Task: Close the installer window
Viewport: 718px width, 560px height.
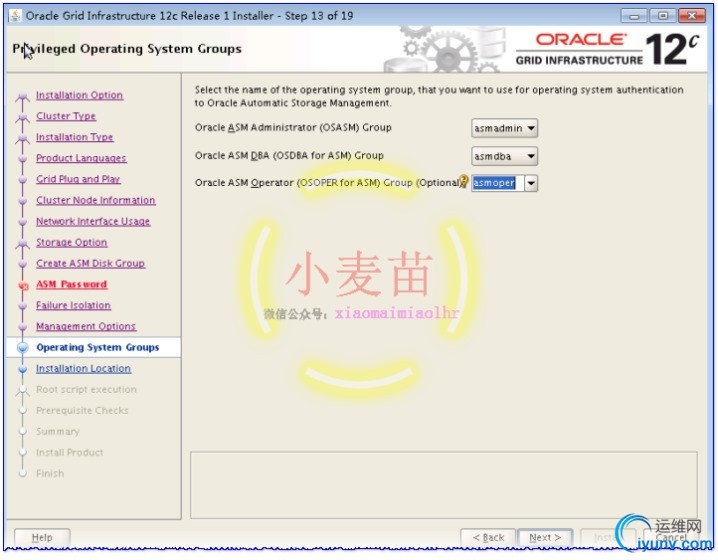Action: click(x=692, y=16)
